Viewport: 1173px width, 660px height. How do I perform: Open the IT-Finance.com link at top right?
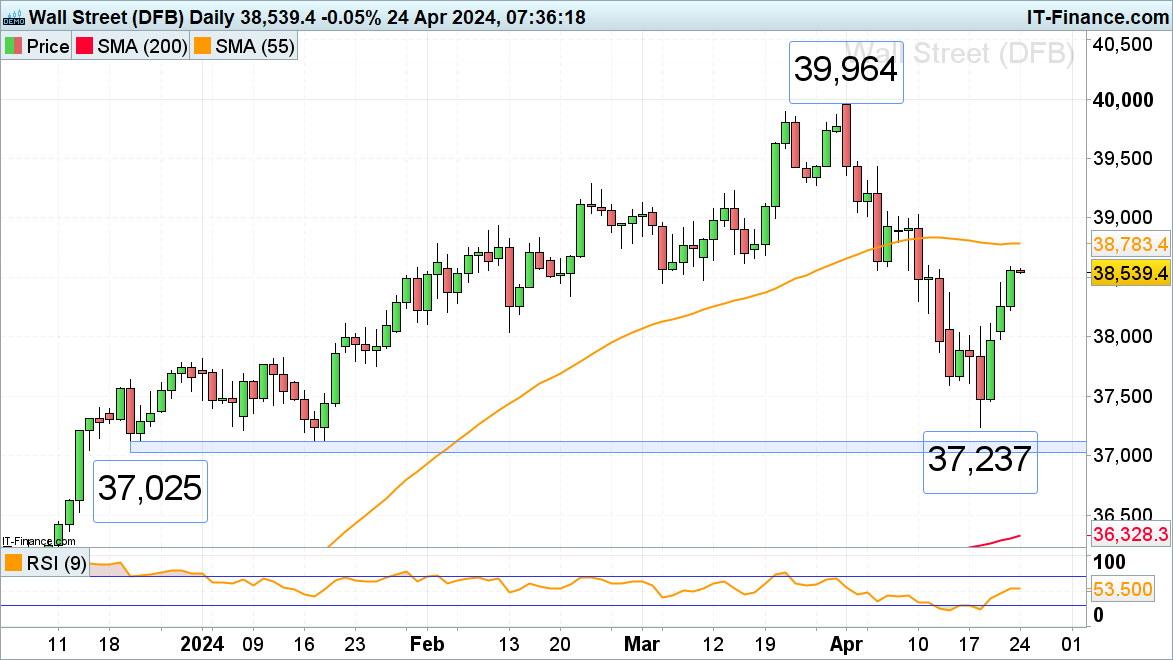tap(1096, 17)
